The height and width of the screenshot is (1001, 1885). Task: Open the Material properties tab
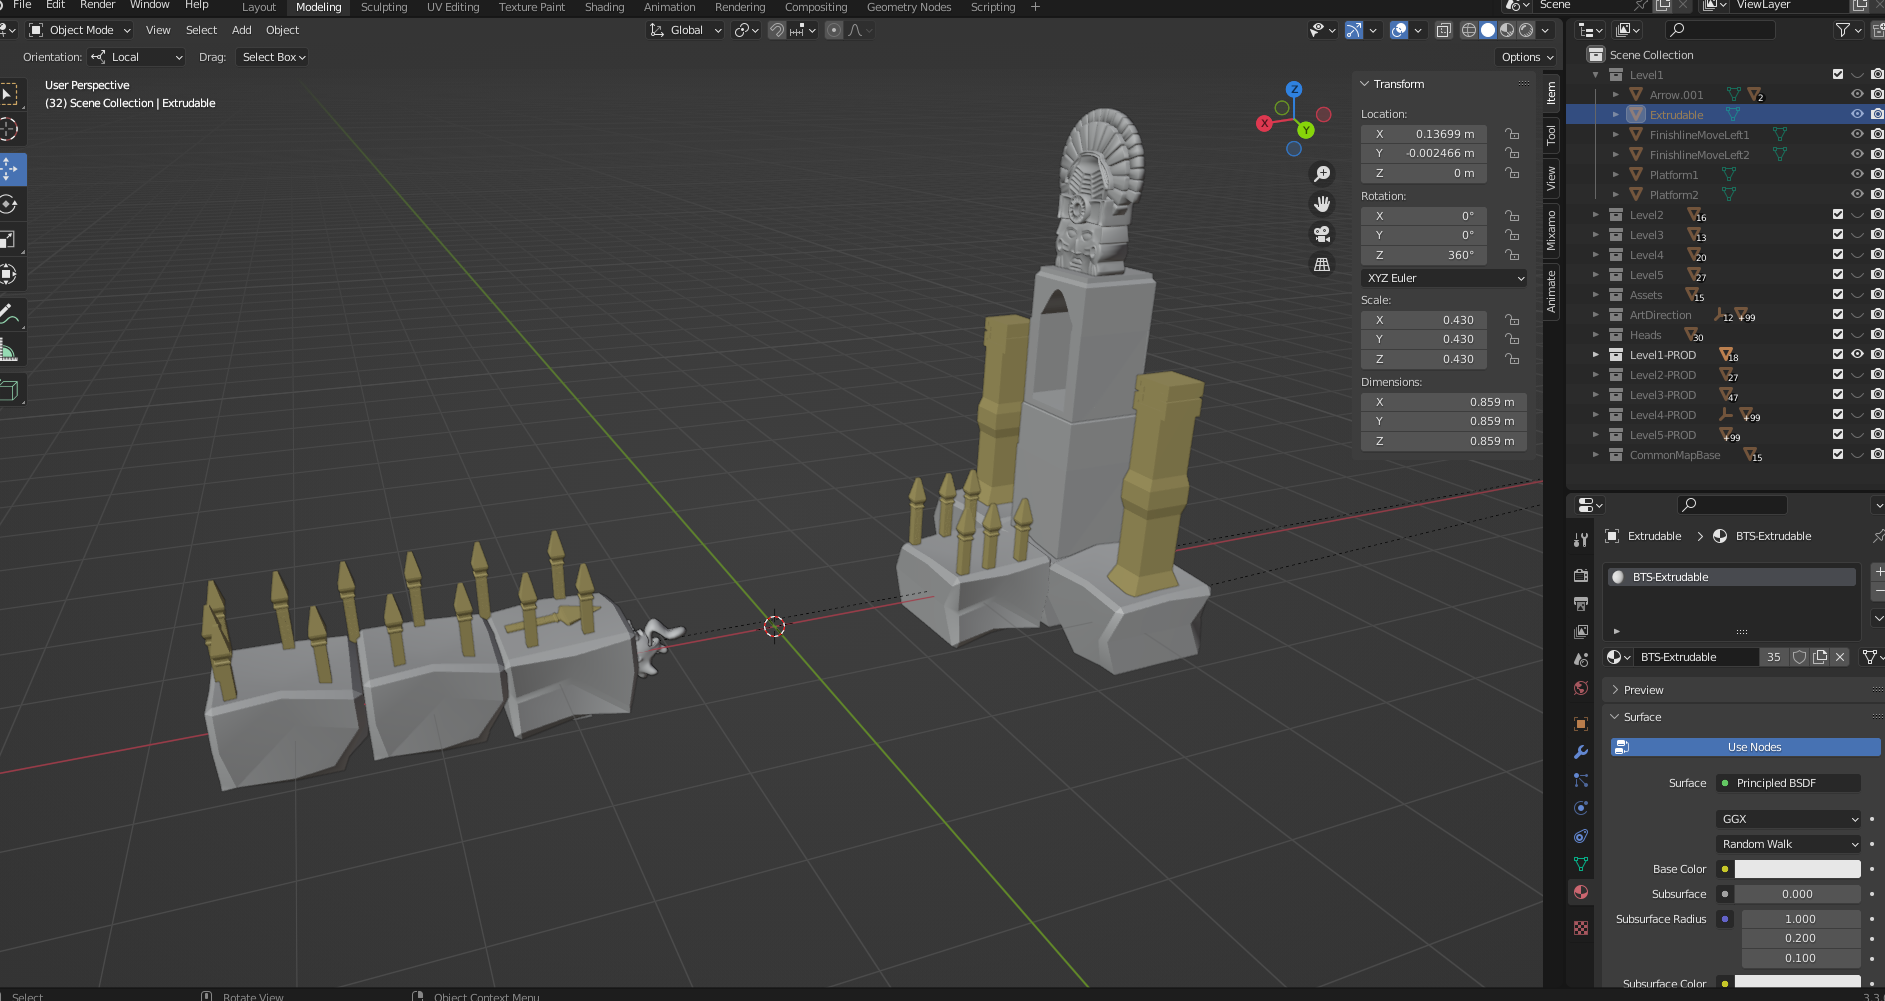[x=1581, y=892]
